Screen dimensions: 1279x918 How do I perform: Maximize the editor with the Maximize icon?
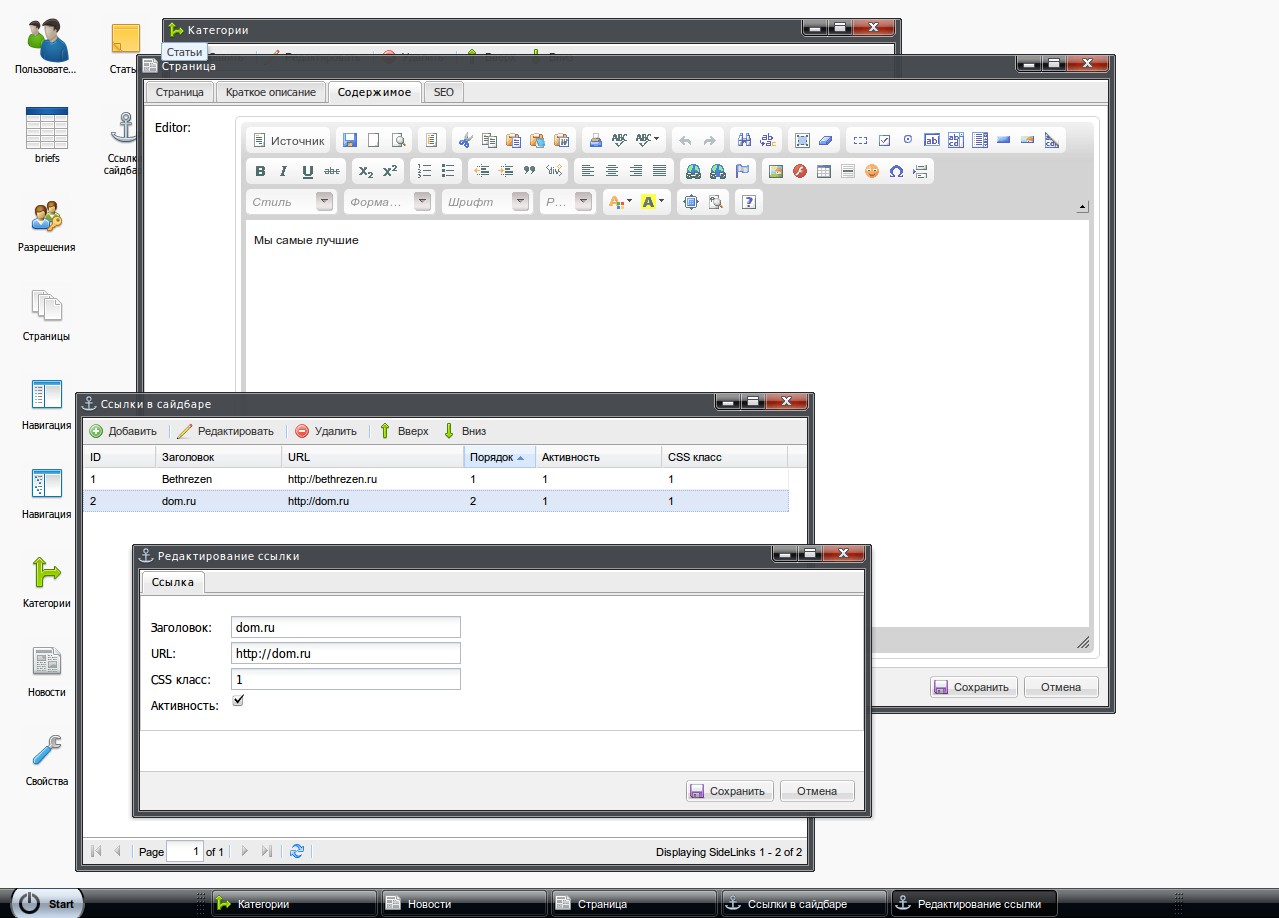point(690,202)
